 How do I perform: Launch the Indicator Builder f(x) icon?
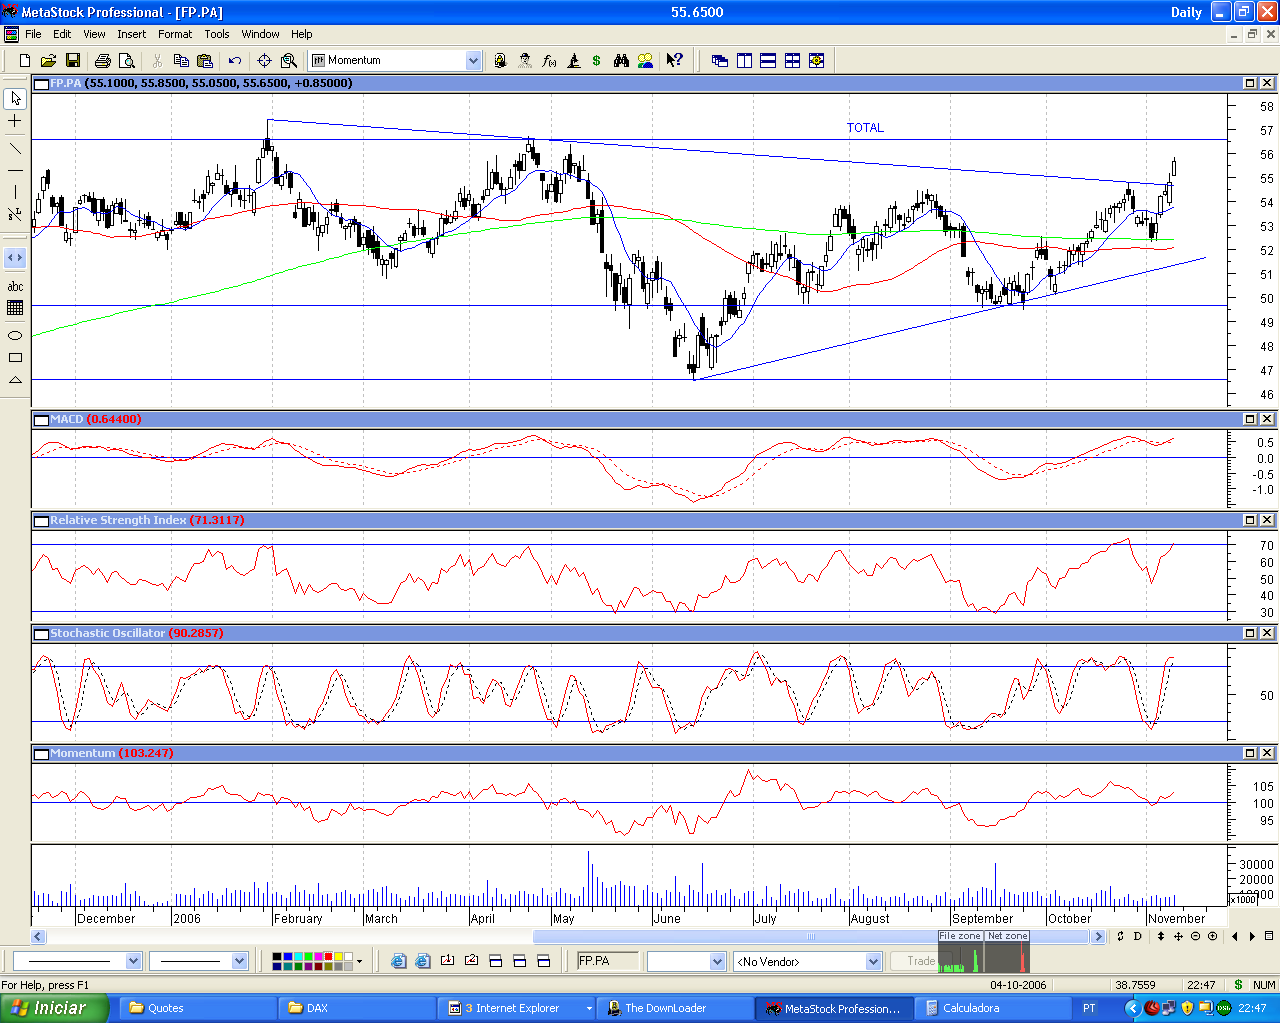[x=549, y=60]
